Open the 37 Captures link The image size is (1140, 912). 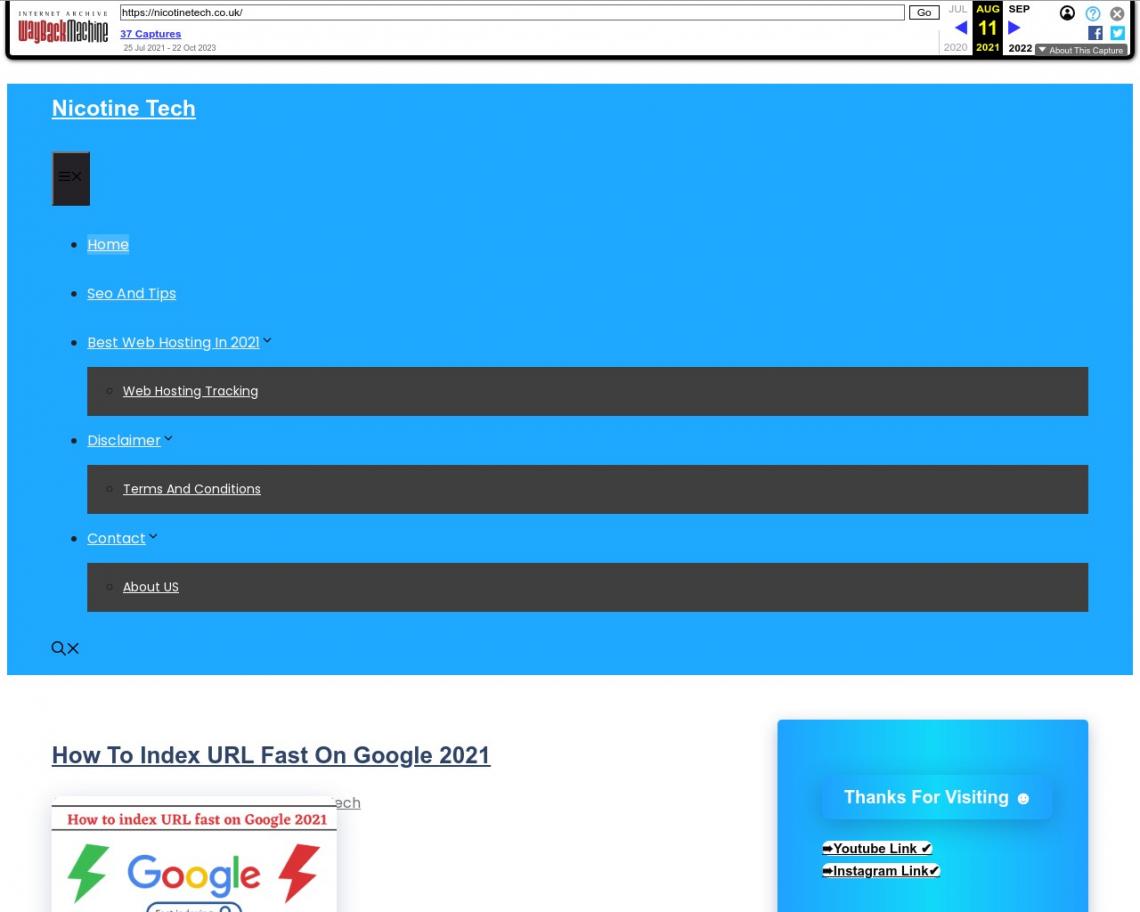point(150,34)
